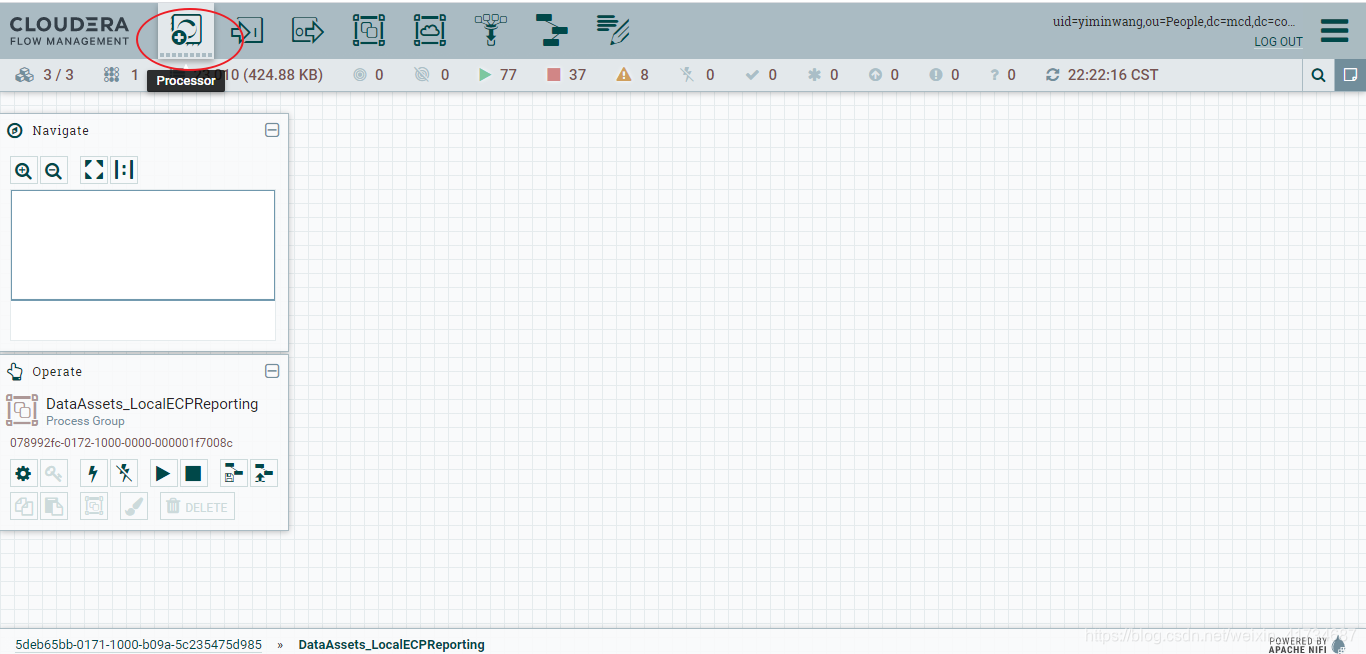Click the create template icon

(234, 473)
